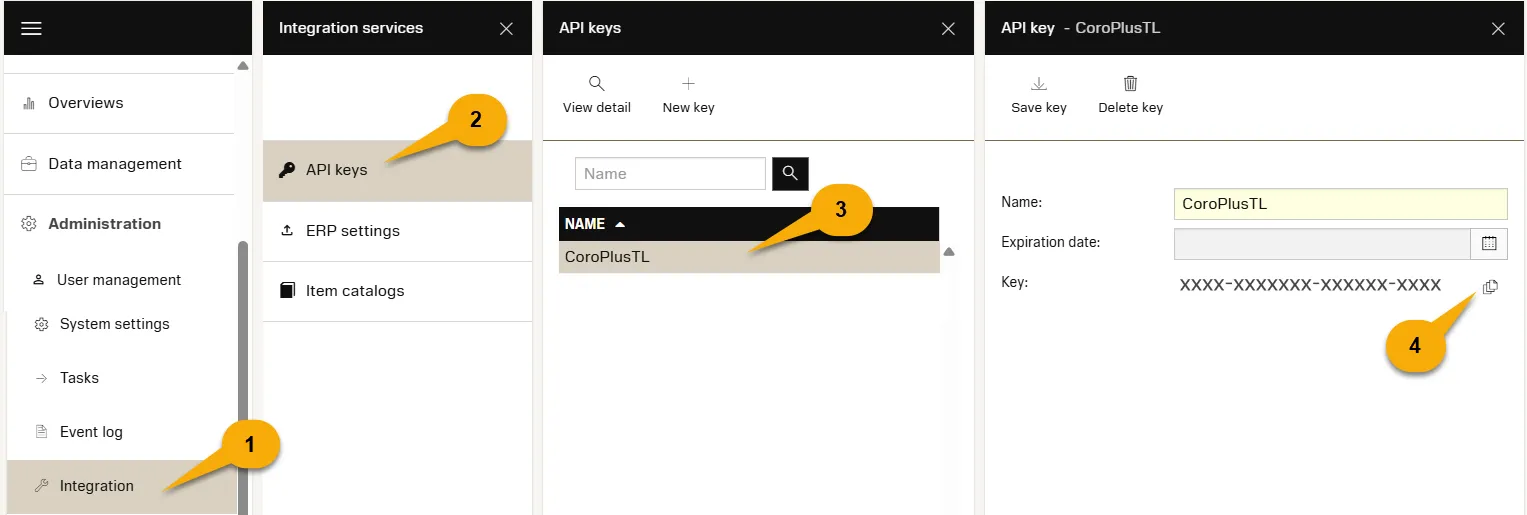Open Integration in the sidebar
Image resolution: width=1527 pixels, height=515 pixels.
pos(96,486)
